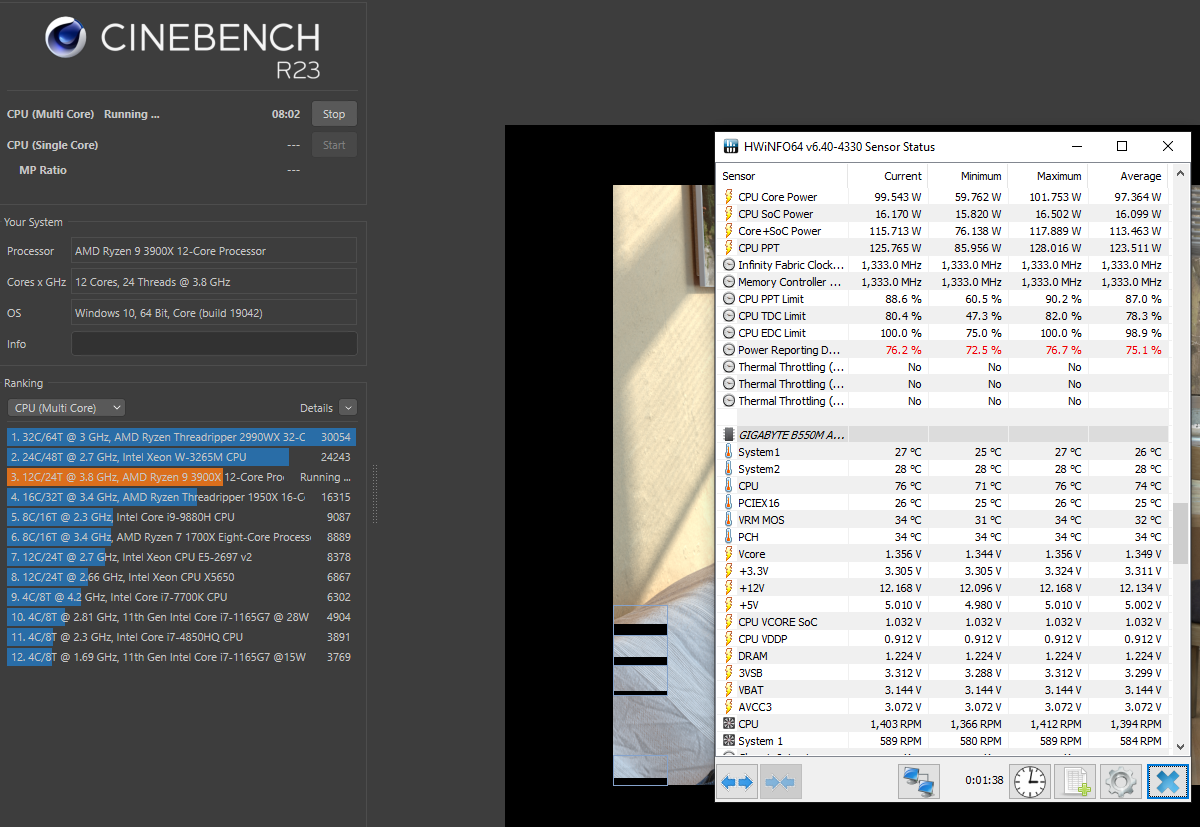
Task: Click the Processor field showing Ryzen 9 3900X
Action: [214, 251]
